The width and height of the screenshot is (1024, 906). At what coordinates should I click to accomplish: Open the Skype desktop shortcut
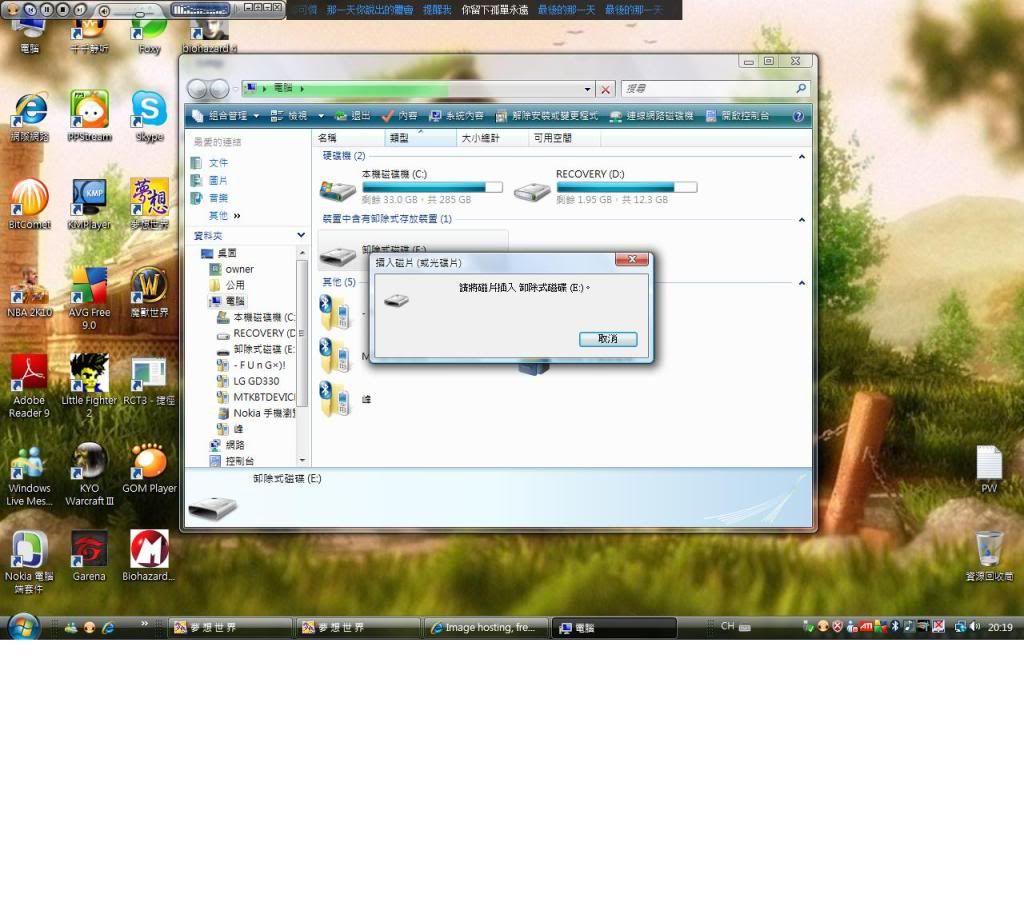pos(149,110)
